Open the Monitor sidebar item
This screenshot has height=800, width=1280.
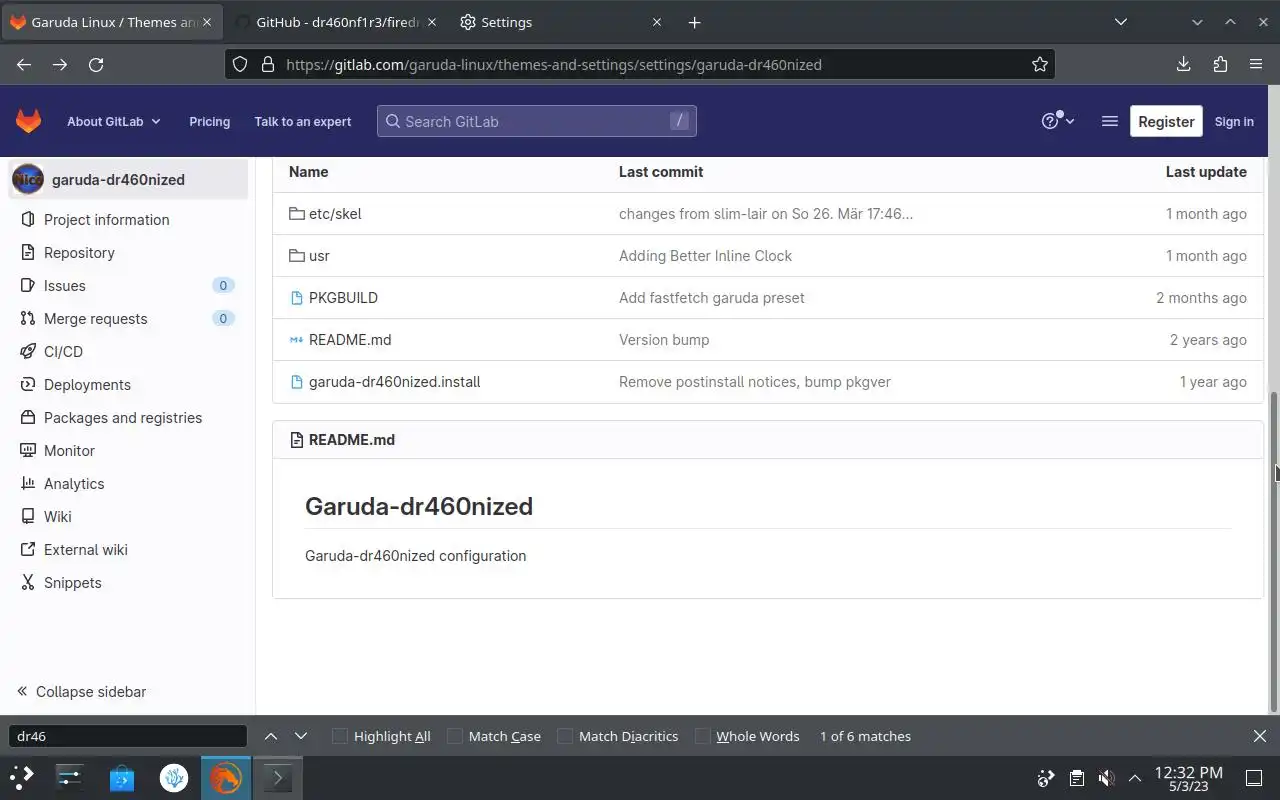[x=128, y=451]
